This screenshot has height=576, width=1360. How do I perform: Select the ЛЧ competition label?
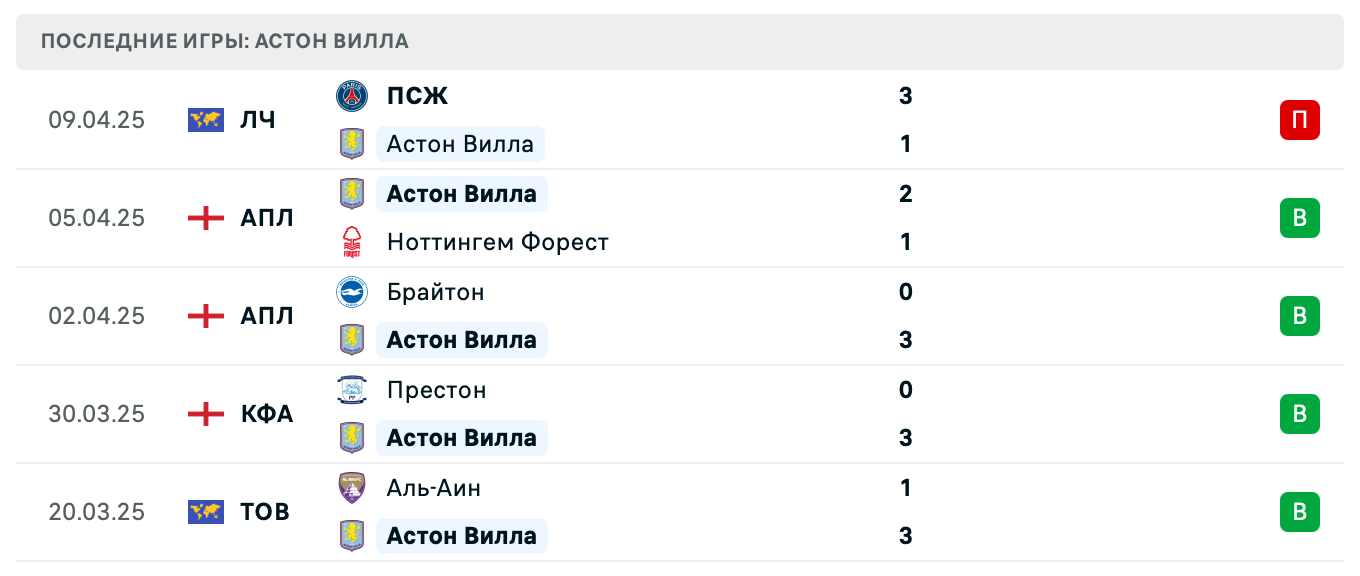click(258, 119)
